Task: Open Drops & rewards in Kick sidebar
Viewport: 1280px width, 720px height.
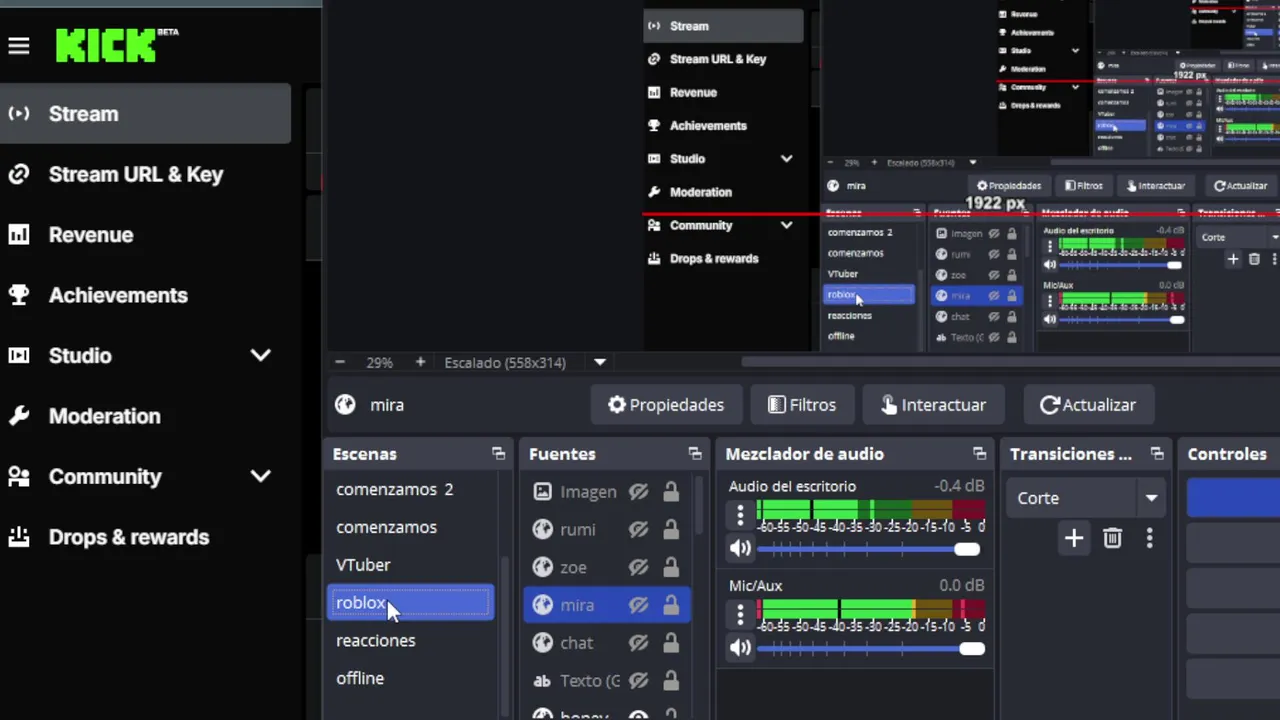Action: [x=129, y=537]
